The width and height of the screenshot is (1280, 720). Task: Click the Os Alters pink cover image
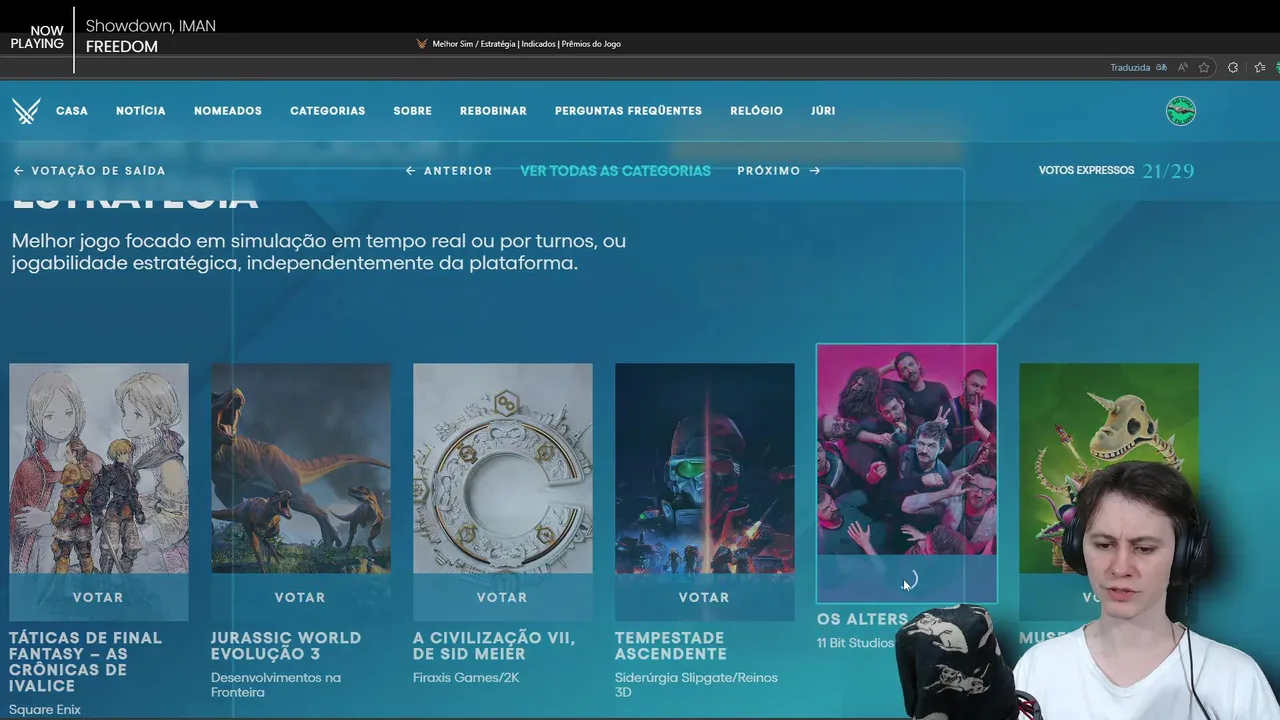point(907,450)
